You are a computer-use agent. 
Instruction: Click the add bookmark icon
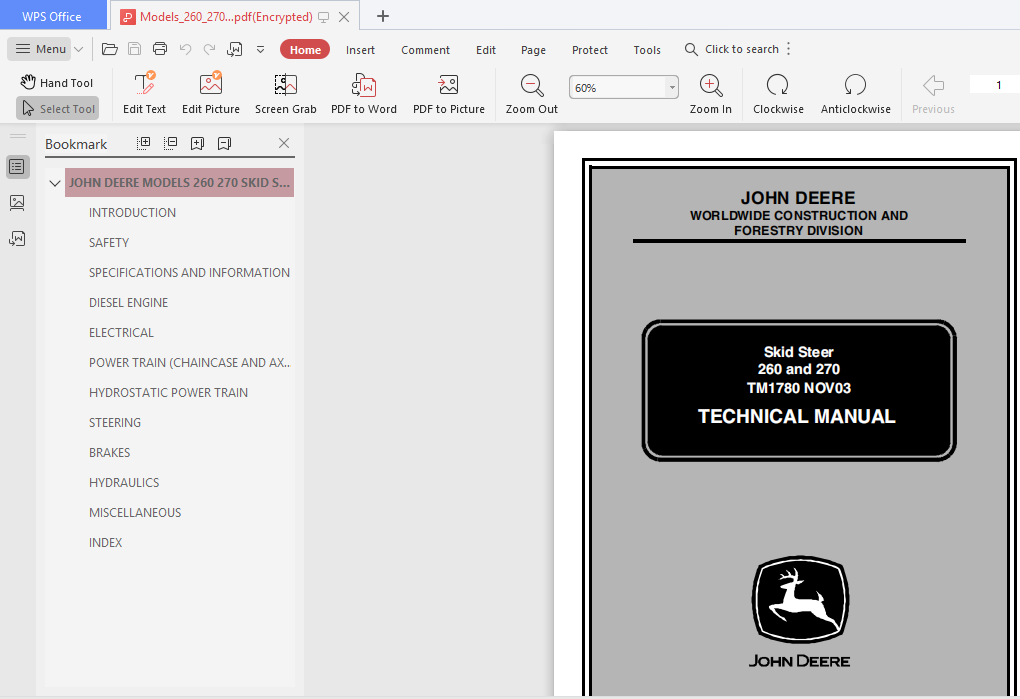pyautogui.click(x=197, y=143)
